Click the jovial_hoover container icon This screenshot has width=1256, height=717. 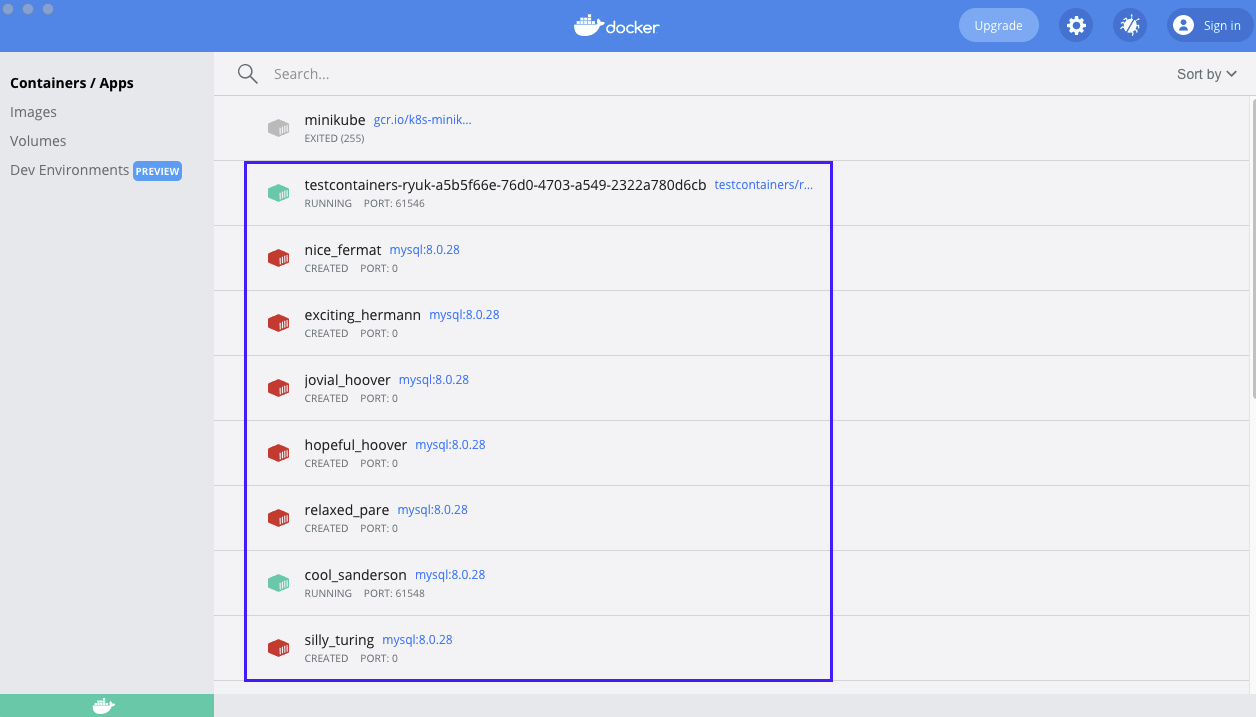click(x=278, y=388)
